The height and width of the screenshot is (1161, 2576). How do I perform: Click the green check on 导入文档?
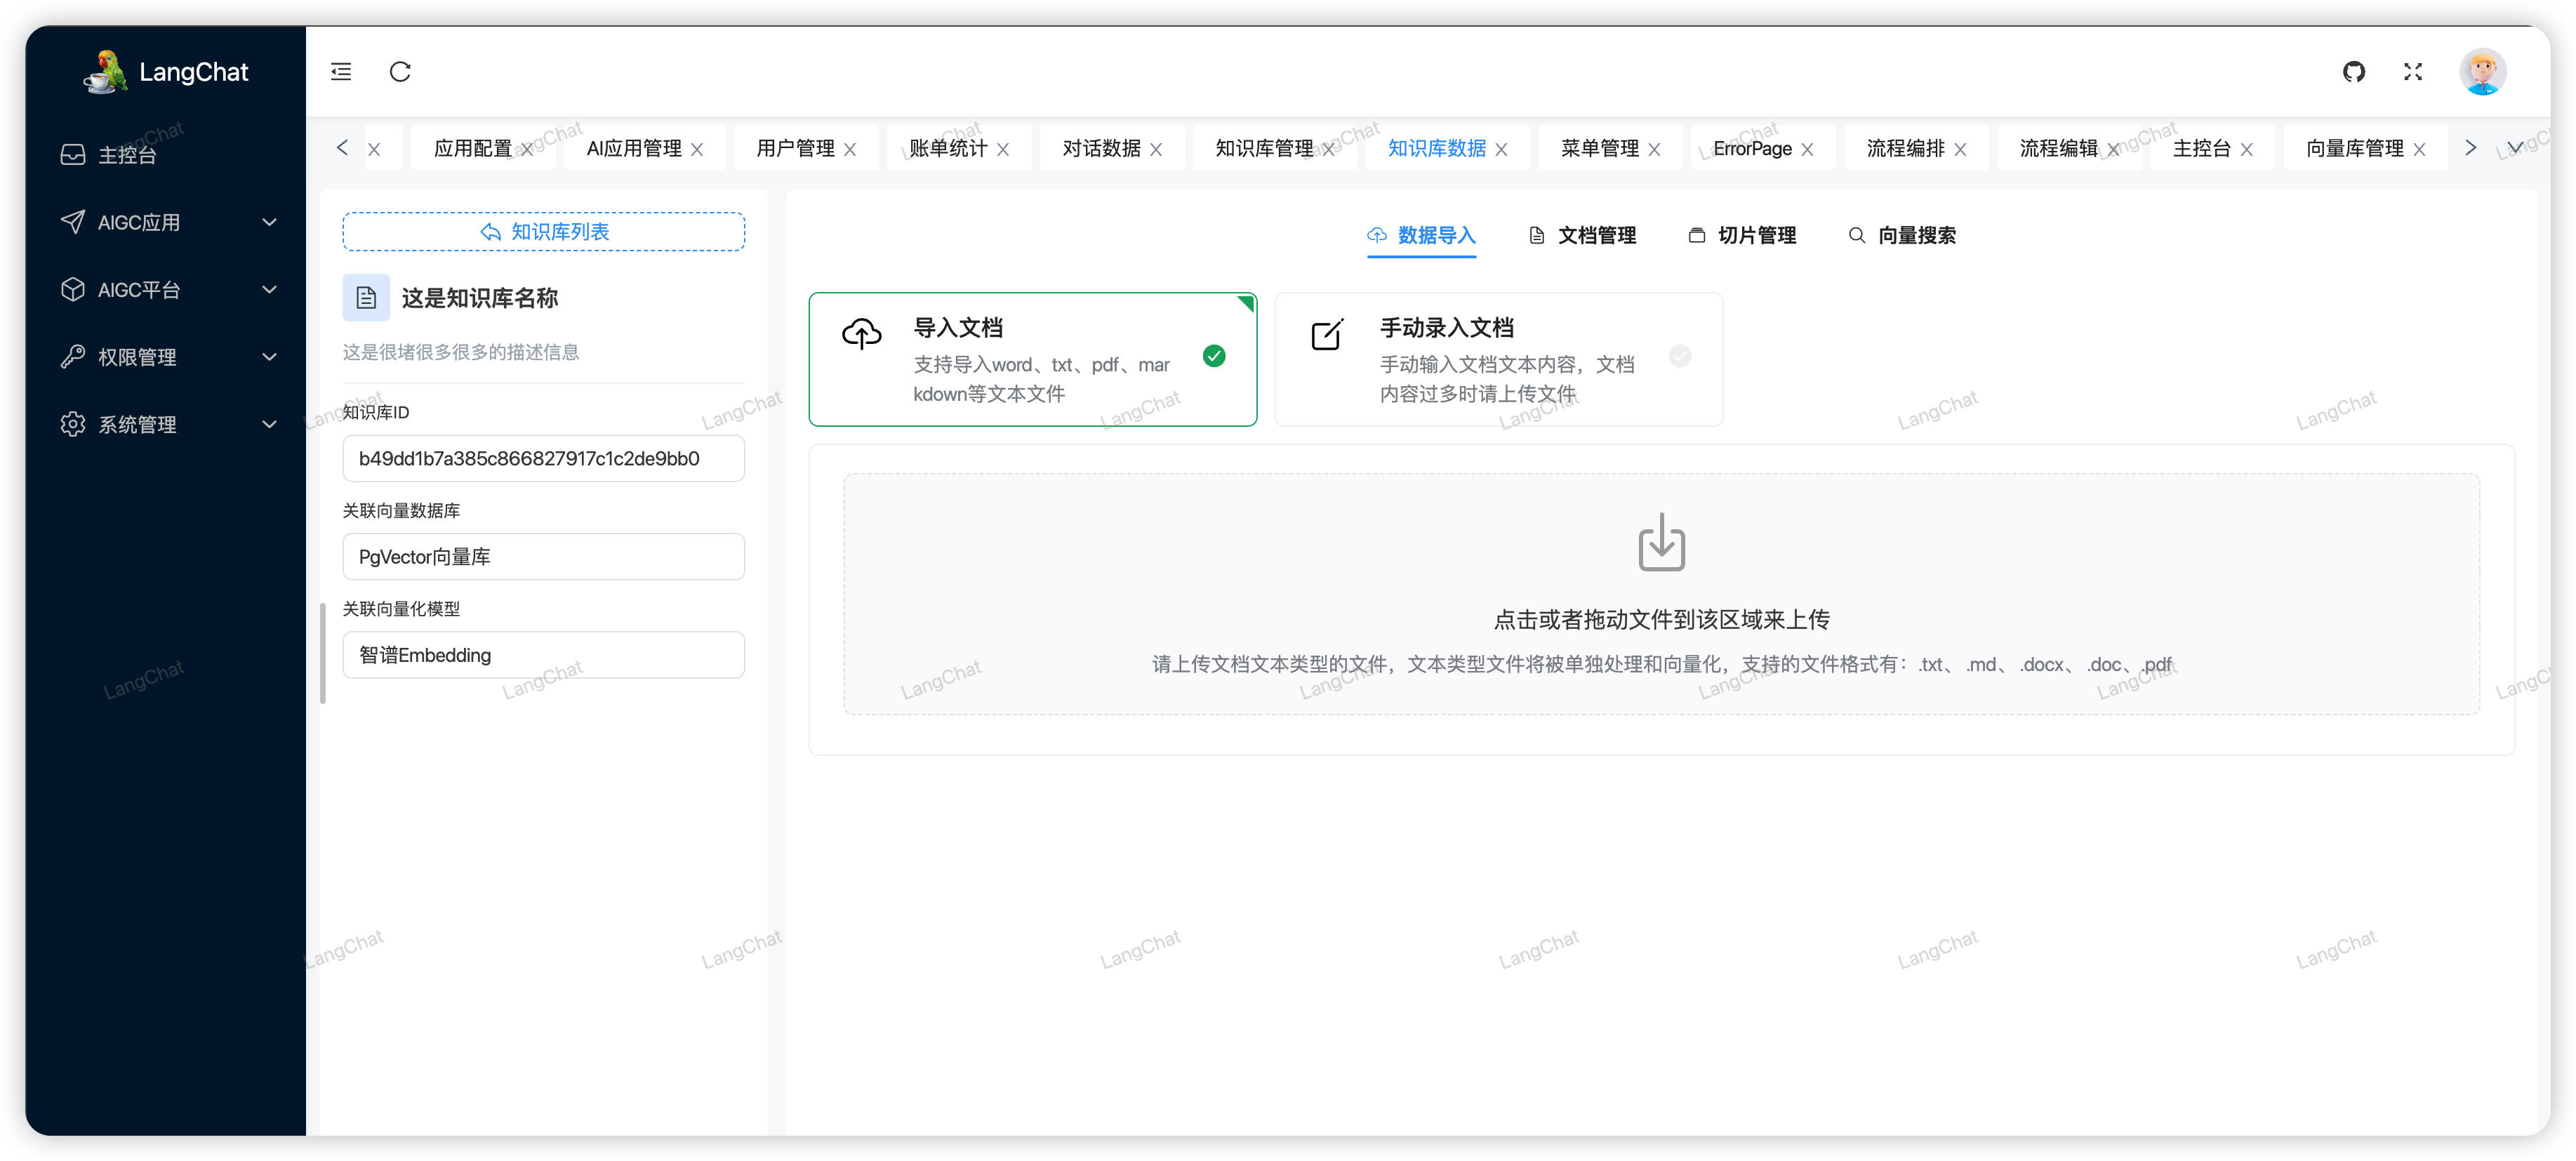click(1214, 356)
